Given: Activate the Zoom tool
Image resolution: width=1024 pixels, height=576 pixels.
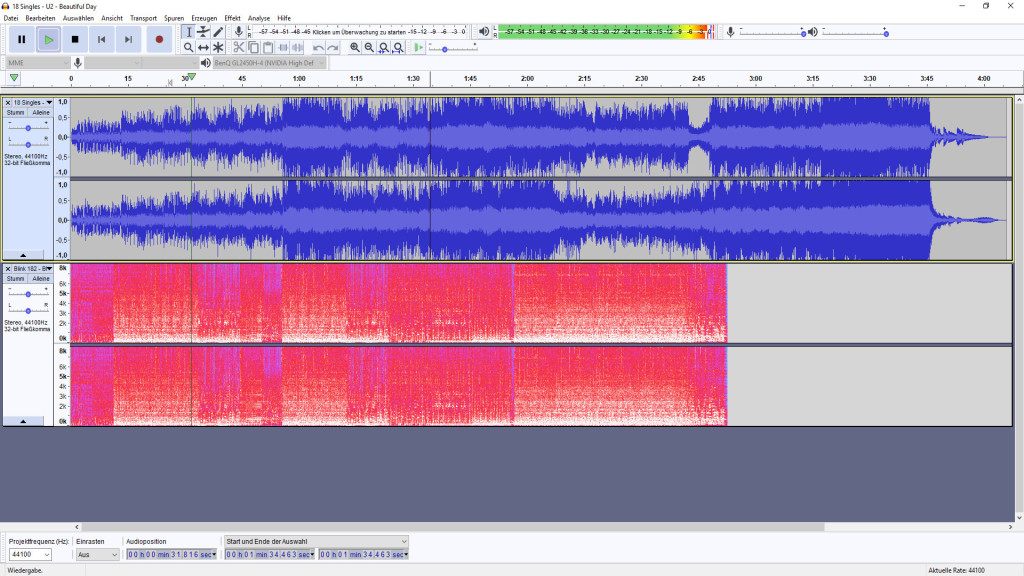Looking at the screenshot, I should [189, 47].
